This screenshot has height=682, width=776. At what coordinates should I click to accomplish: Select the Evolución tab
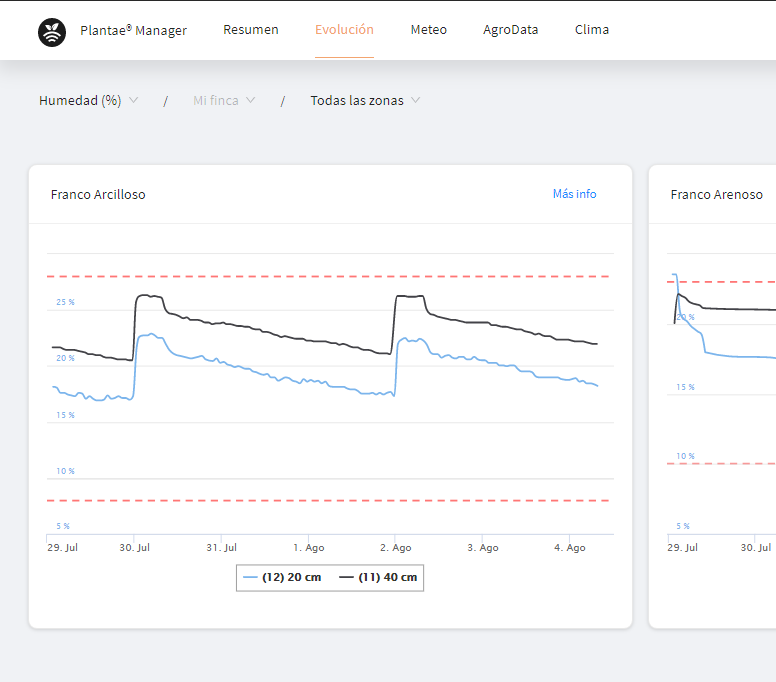(x=344, y=30)
